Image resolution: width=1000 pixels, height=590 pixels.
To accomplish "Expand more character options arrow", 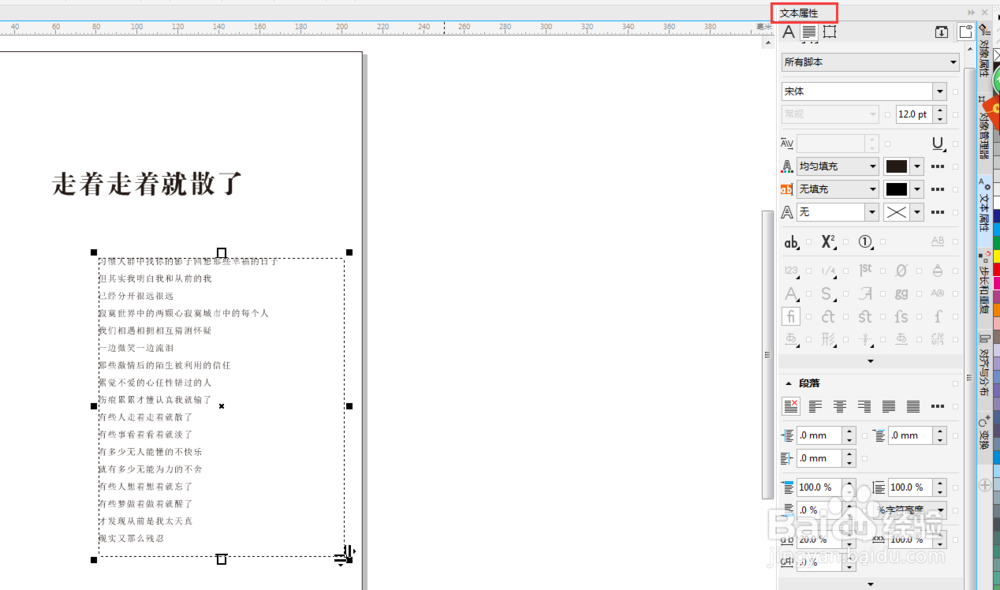I will point(871,361).
